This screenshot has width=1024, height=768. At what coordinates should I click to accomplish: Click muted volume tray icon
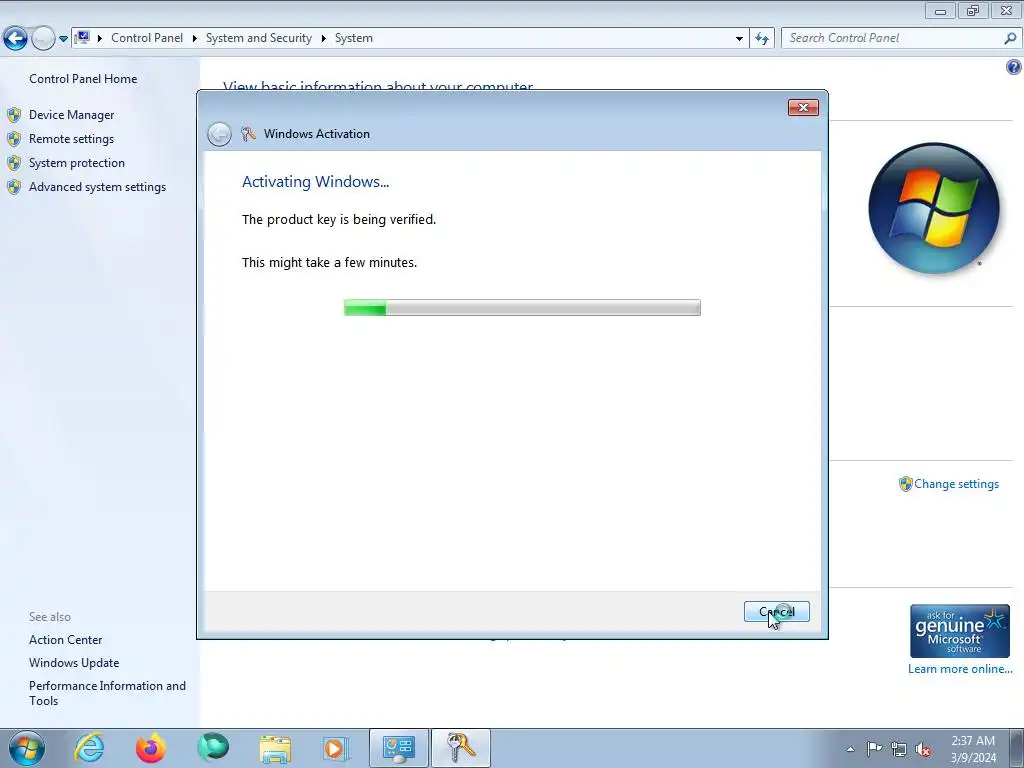tap(923, 749)
